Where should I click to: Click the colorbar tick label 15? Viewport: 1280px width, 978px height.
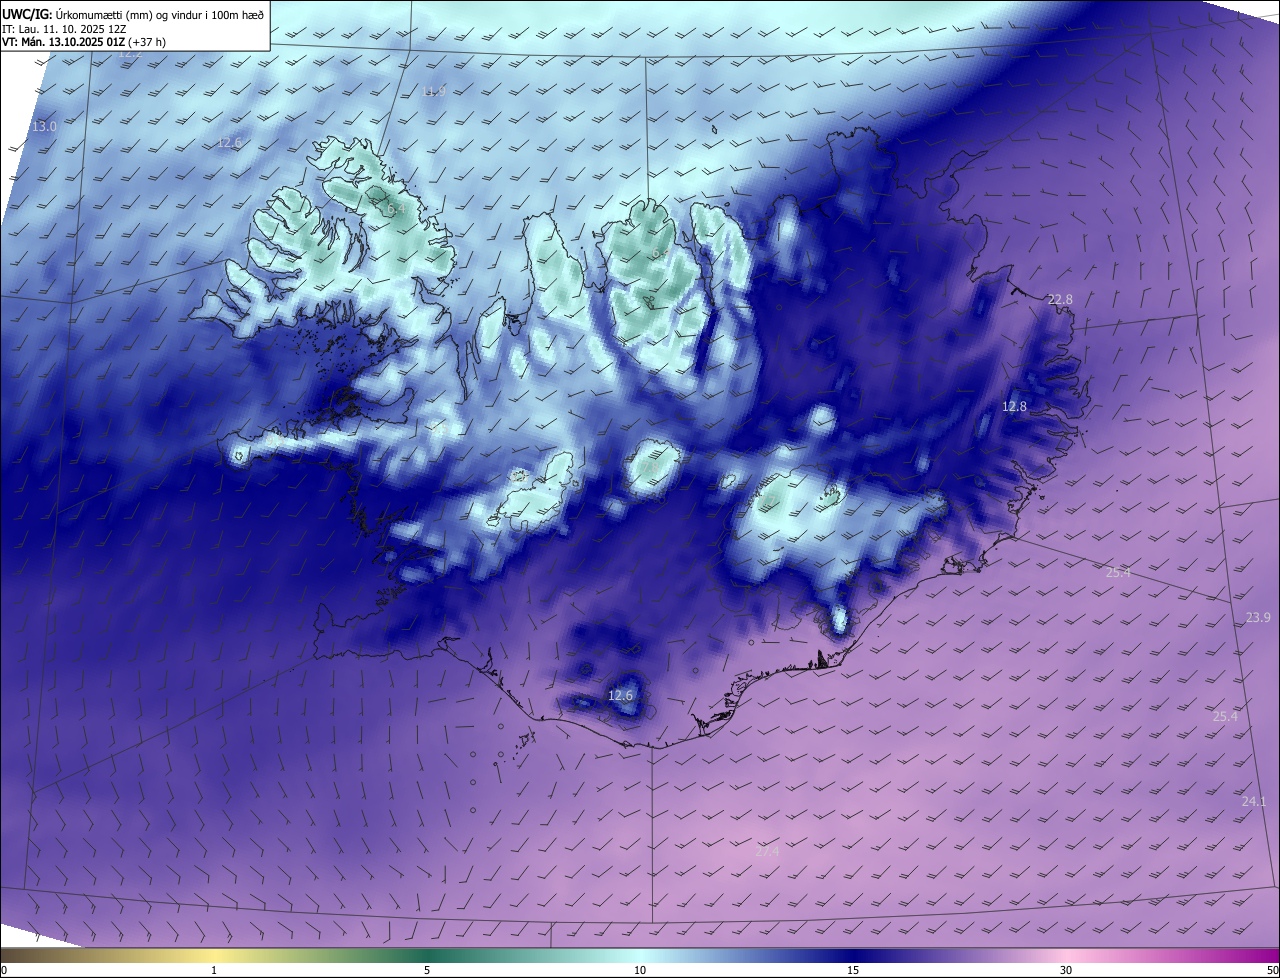click(853, 970)
